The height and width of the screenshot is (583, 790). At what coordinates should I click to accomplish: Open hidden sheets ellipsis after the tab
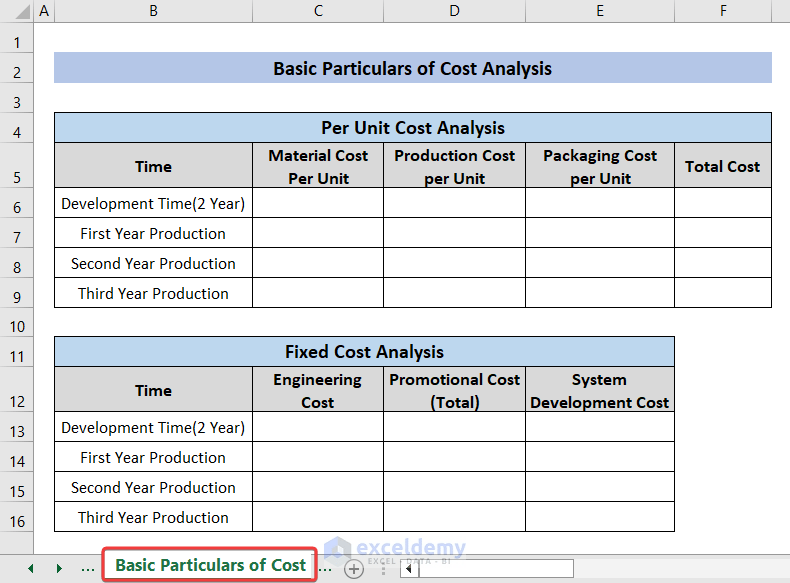(325, 568)
